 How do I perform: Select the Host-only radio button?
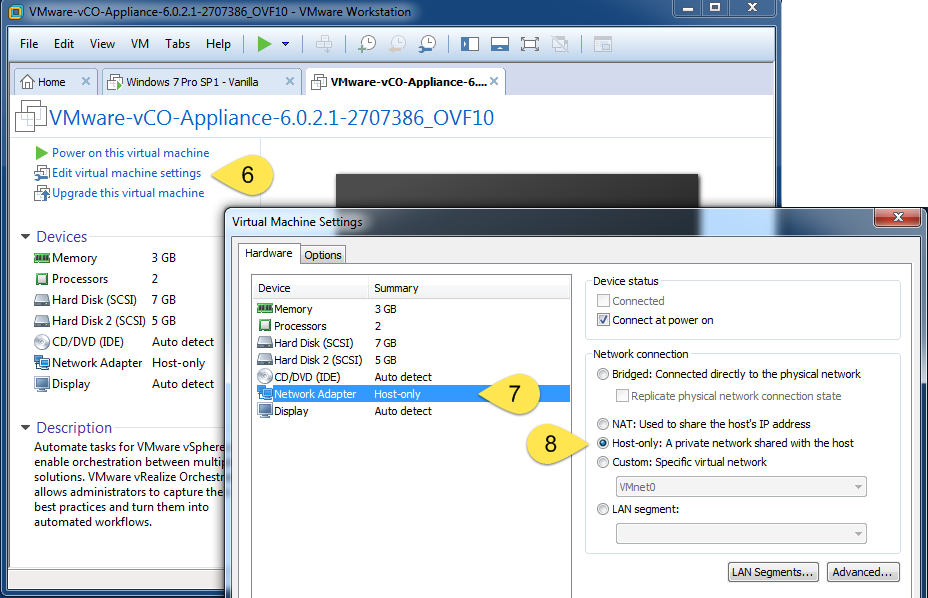[602, 443]
